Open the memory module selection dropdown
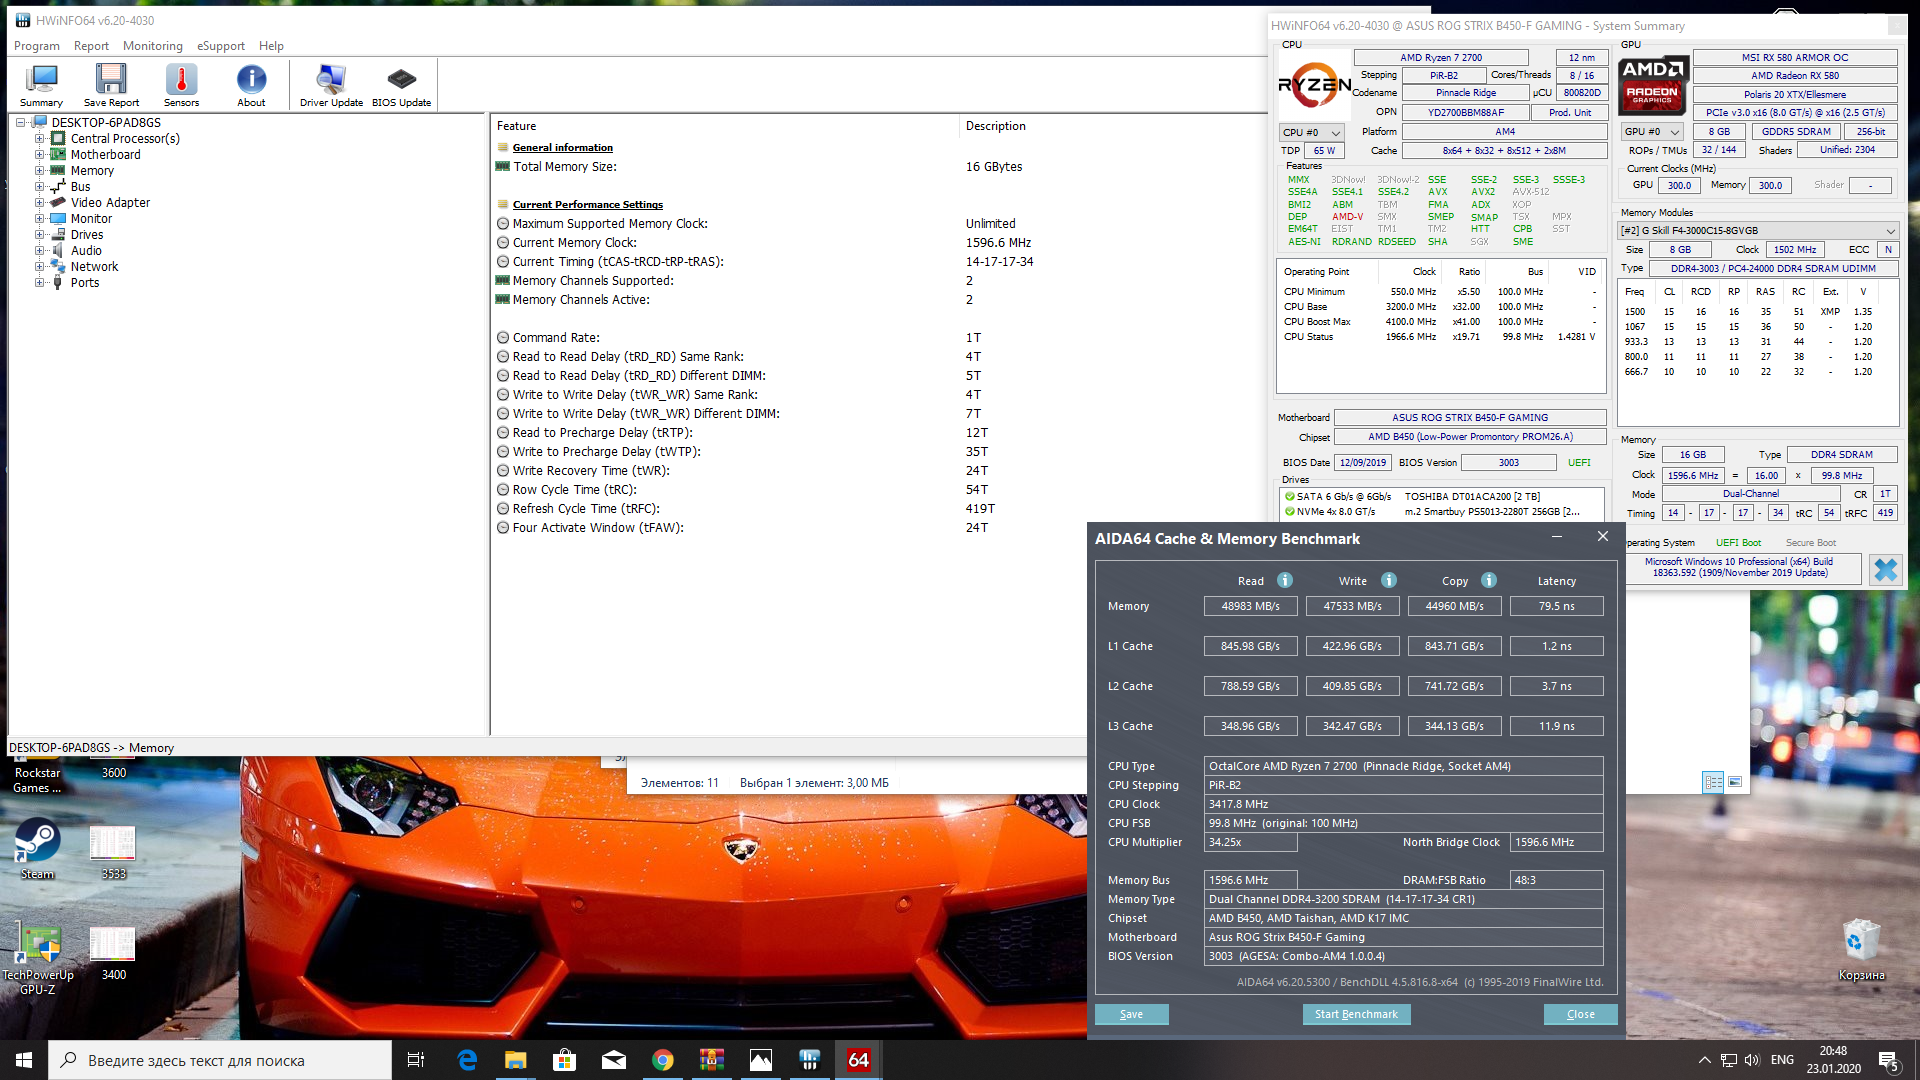Image resolution: width=1920 pixels, height=1080 pixels. pyautogui.click(x=1758, y=231)
